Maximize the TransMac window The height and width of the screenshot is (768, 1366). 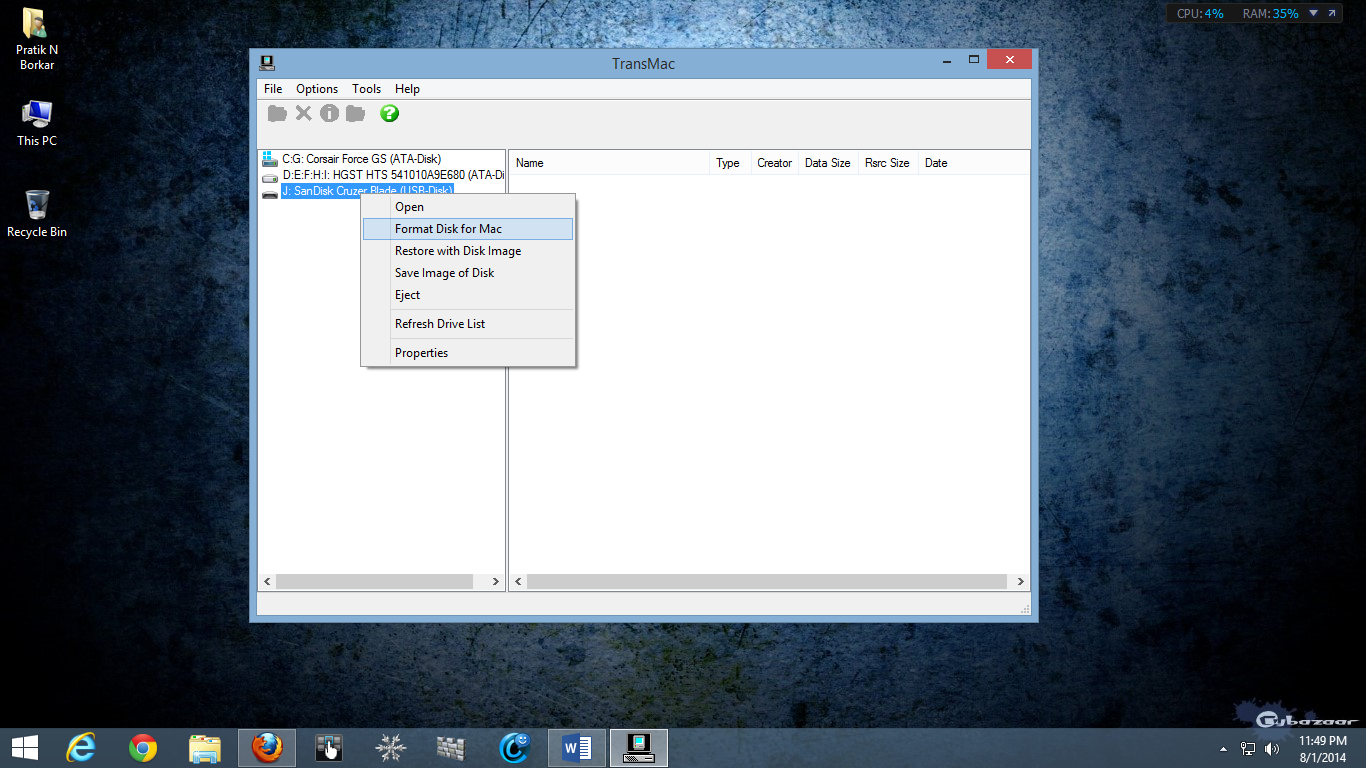973,60
